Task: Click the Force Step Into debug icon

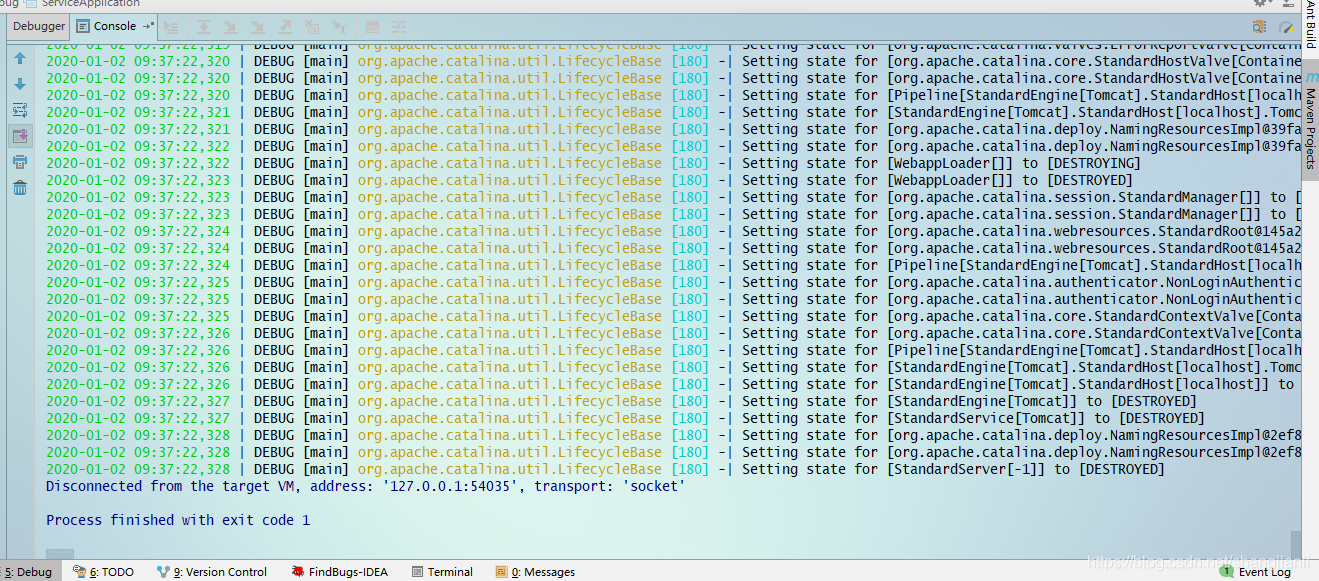Action: pyautogui.click(x=258, y=27)
